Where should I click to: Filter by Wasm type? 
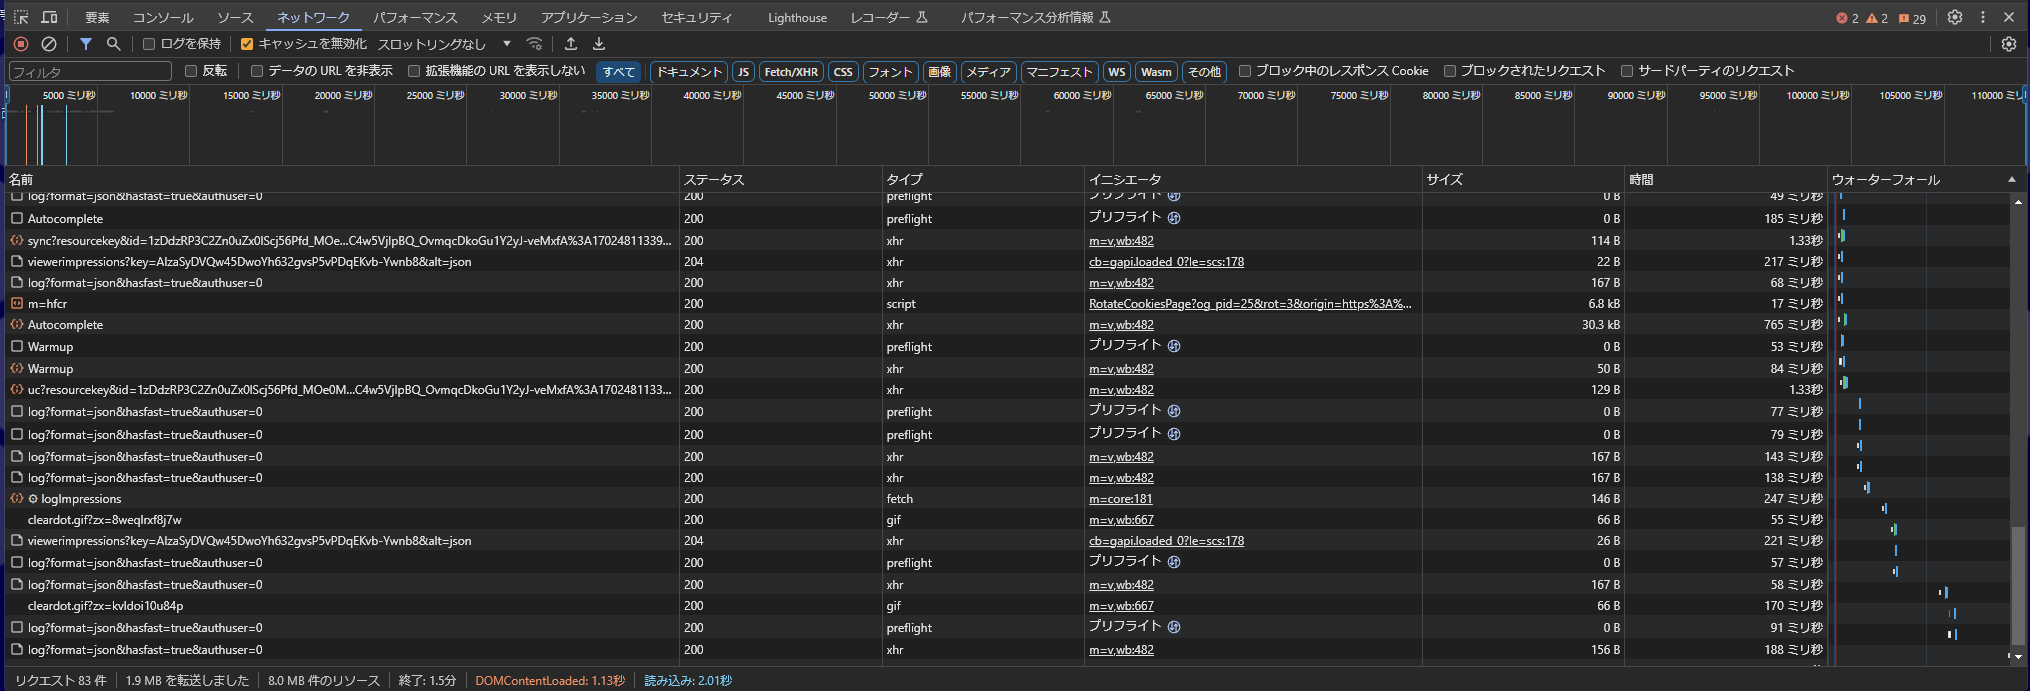coord(1156,72)
